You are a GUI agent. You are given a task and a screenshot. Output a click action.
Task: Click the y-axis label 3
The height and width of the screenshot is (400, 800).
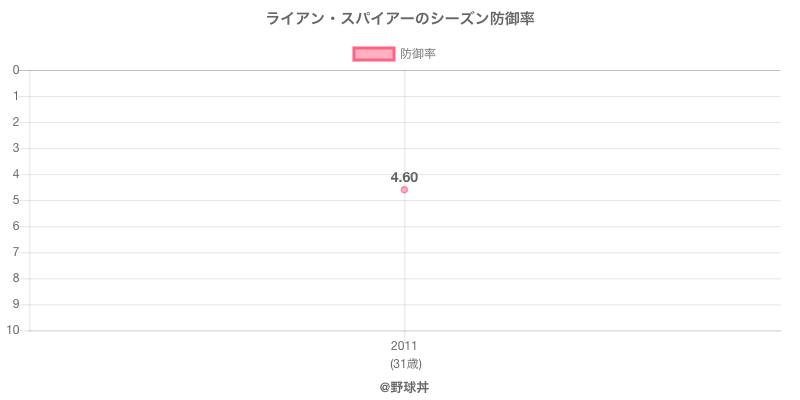[16, 148]
